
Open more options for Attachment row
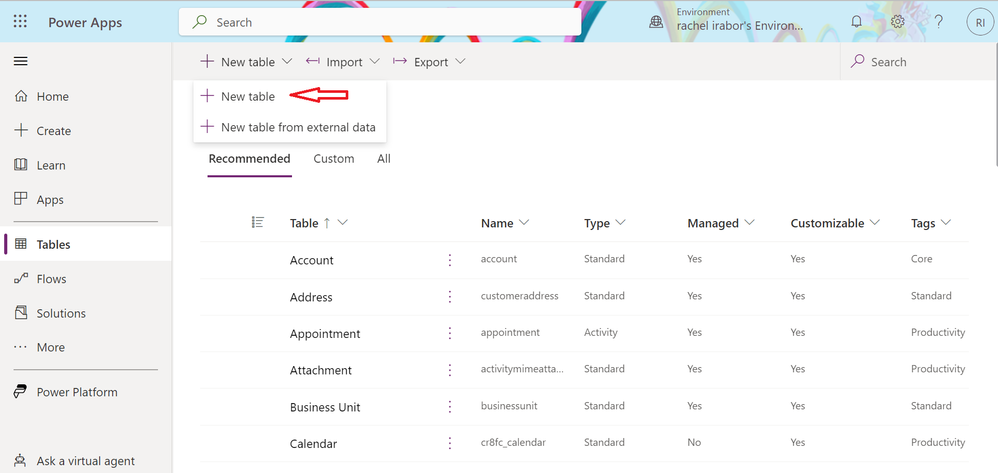coord(450,370)
